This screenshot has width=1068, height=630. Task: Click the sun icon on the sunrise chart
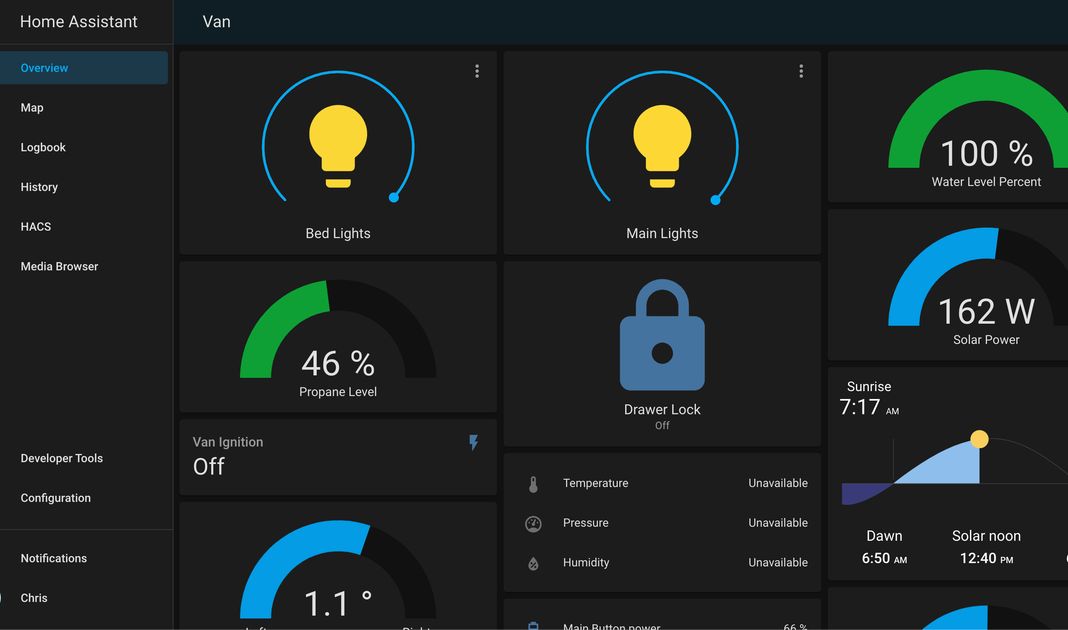[x=979, y=439]
